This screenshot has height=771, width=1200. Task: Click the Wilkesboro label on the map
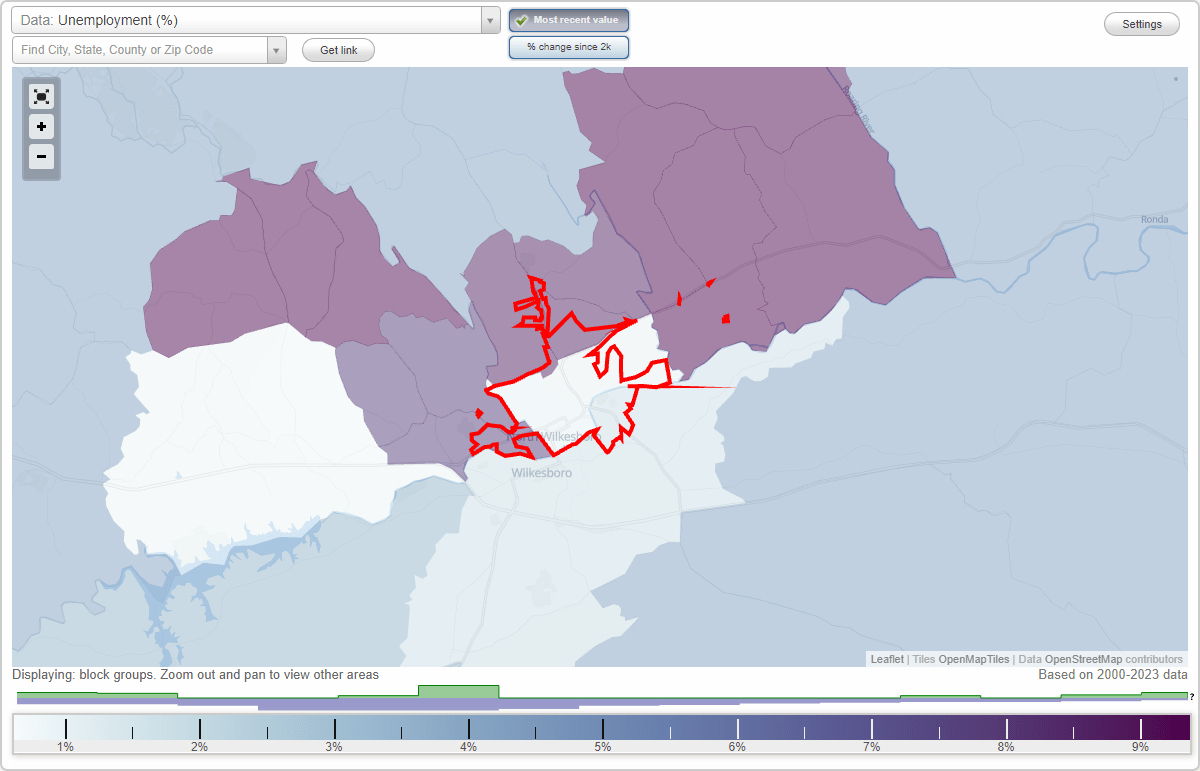pyautogui.click(x=541, y=472)
